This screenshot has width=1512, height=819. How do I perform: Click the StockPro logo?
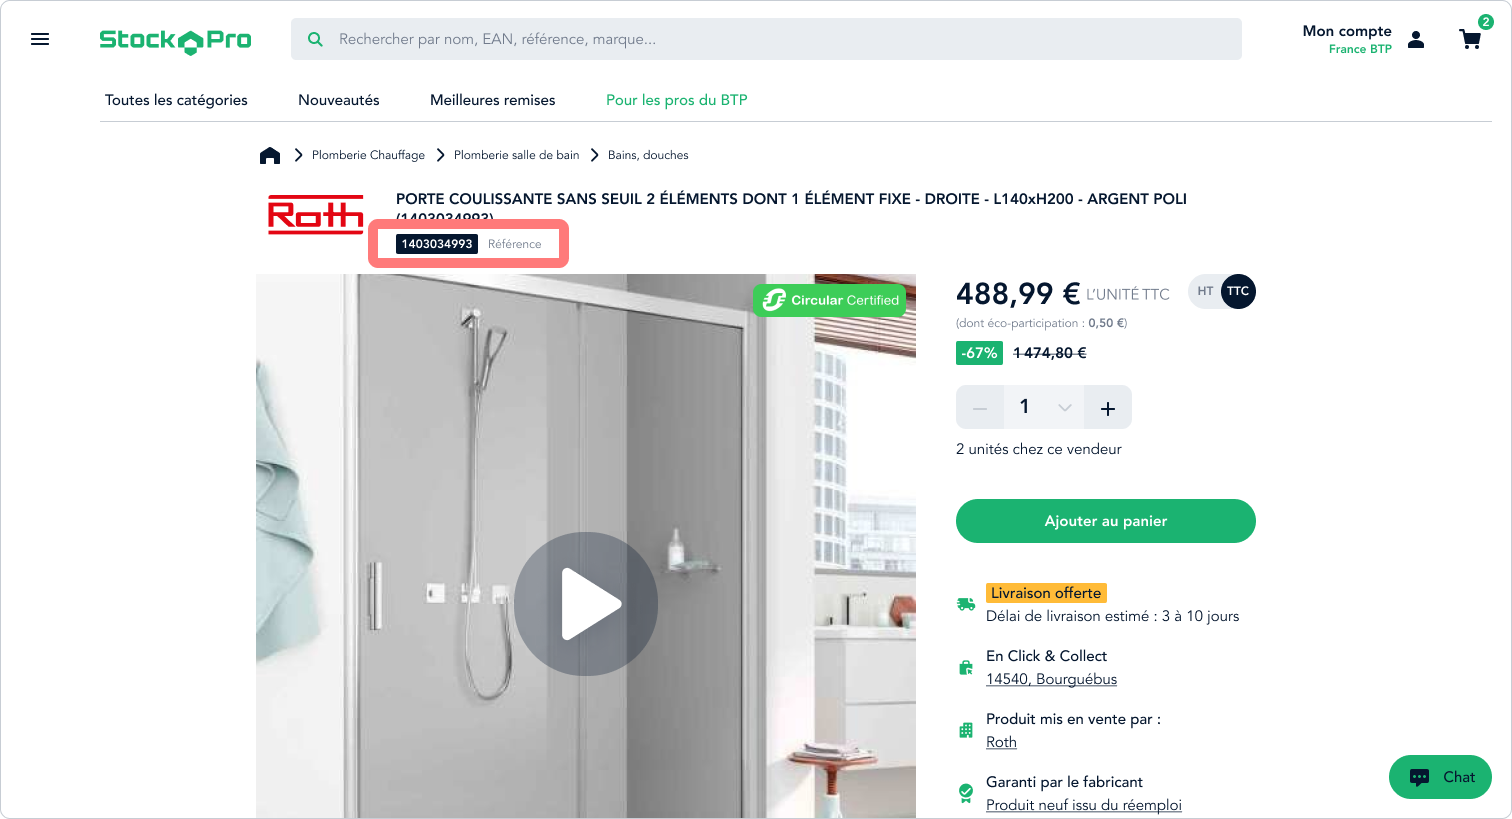pyautogui.click(x=175, y=40)
